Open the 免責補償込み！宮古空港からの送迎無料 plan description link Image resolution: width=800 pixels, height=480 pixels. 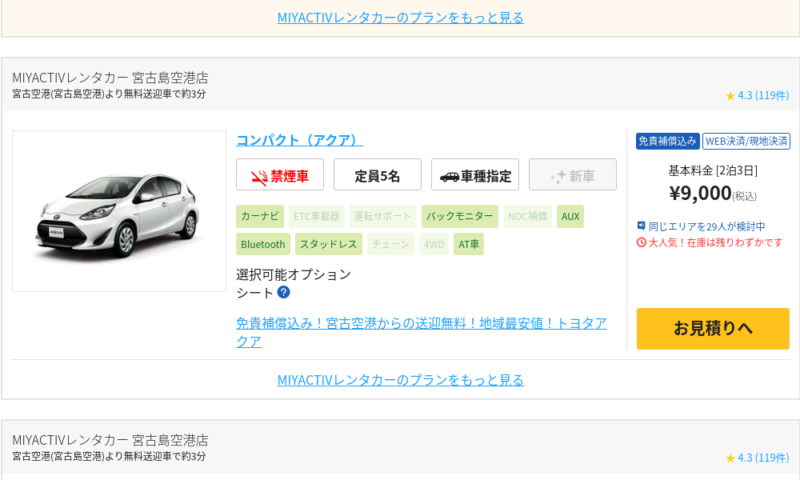[x=421, y=332]
